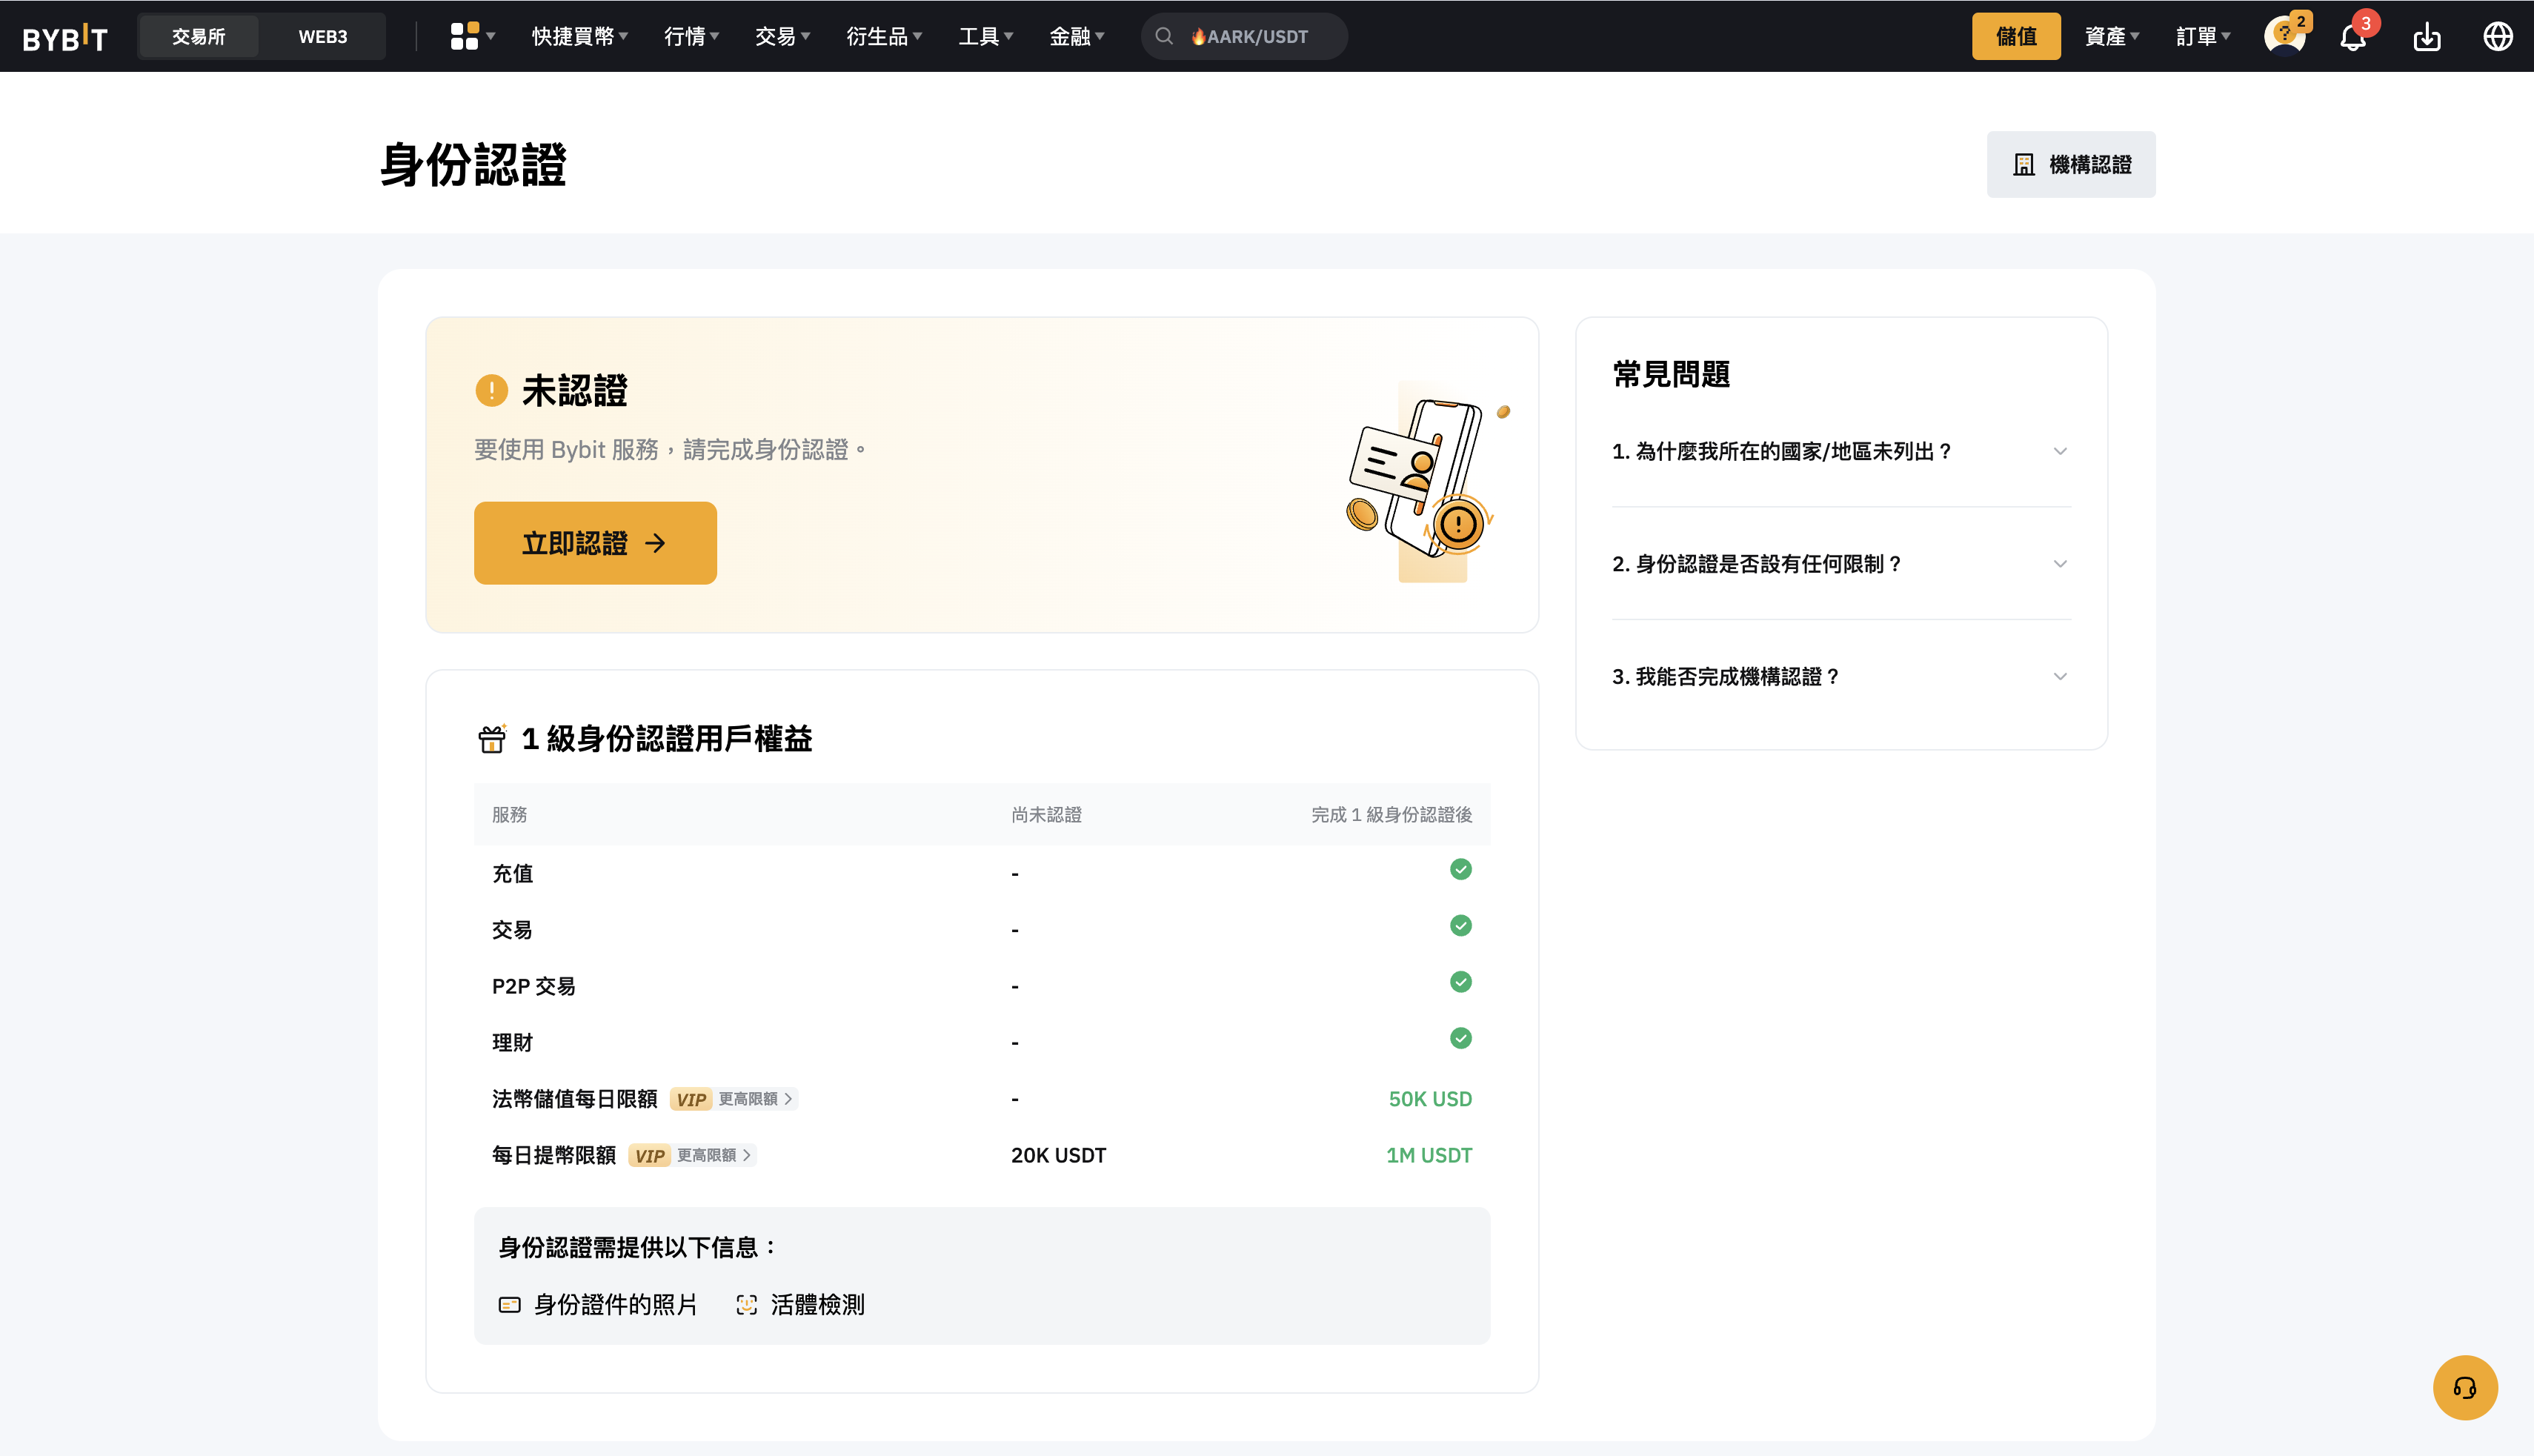Click the 身份證件的照片 requirement text
Screen dimensions: 2534x1456
click(x=615, y=1304)
